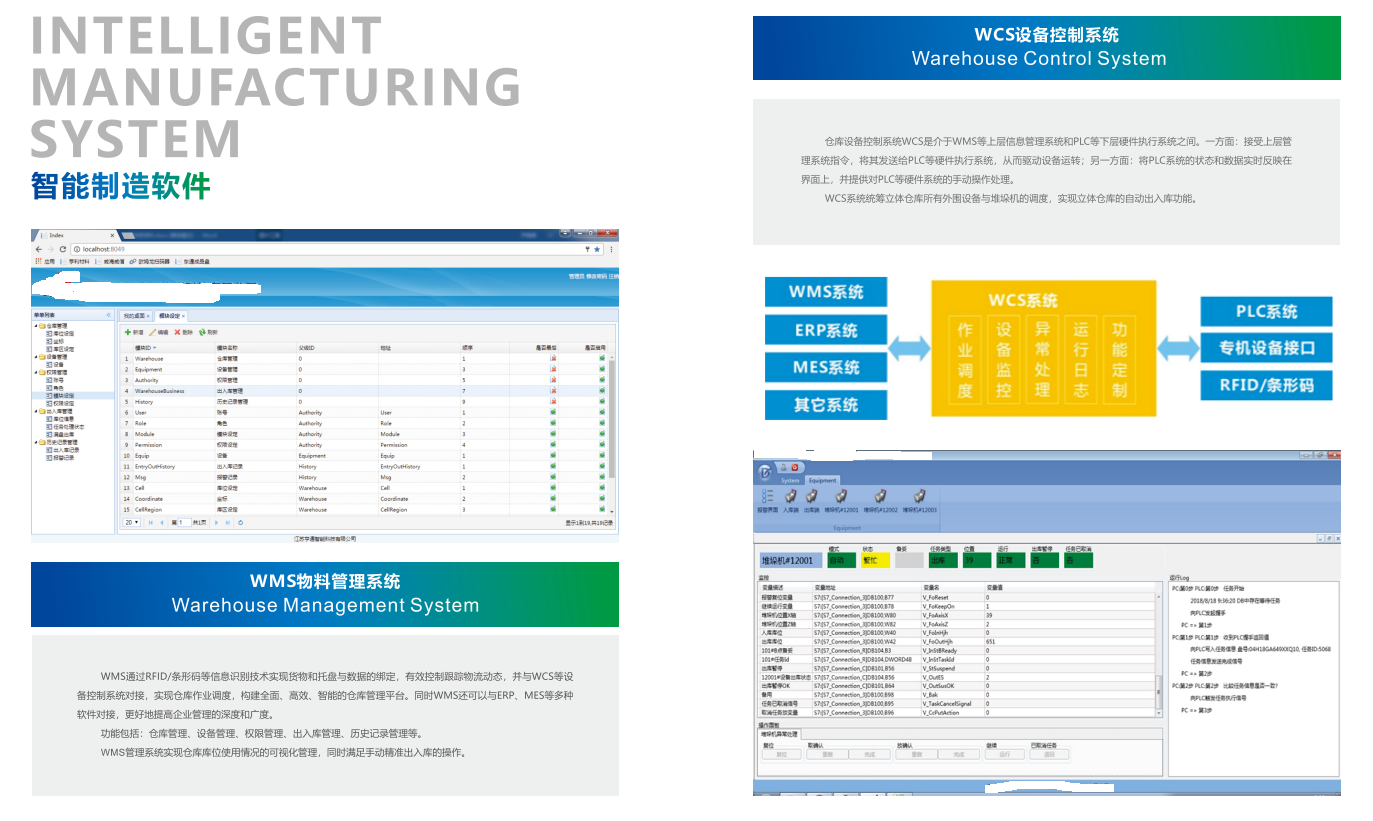1373x821 pixels.
Task: Click red icon in the History row
Action: tap(553, 401)
